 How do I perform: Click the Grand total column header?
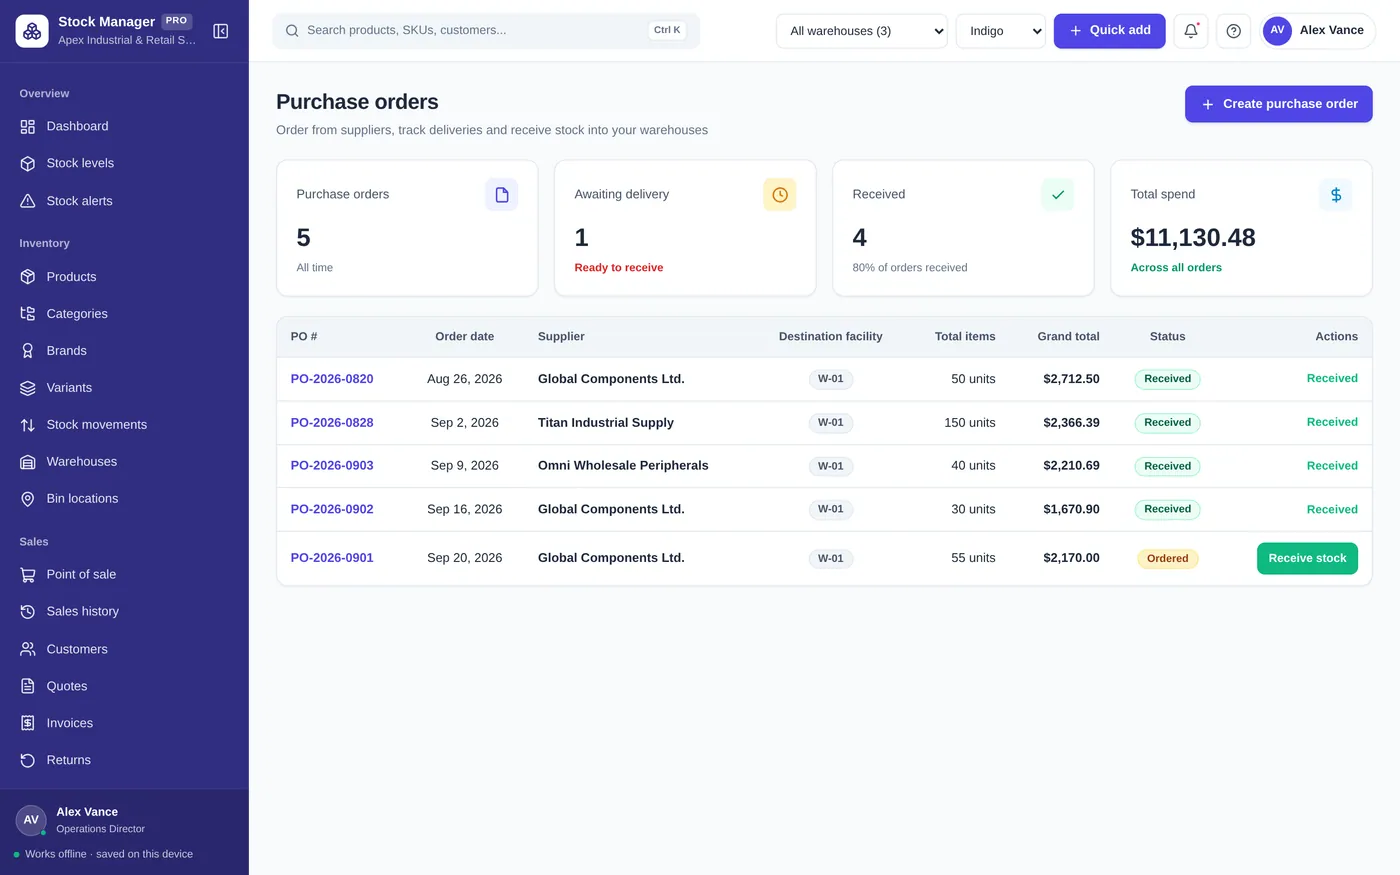[x=1068, y=337]
